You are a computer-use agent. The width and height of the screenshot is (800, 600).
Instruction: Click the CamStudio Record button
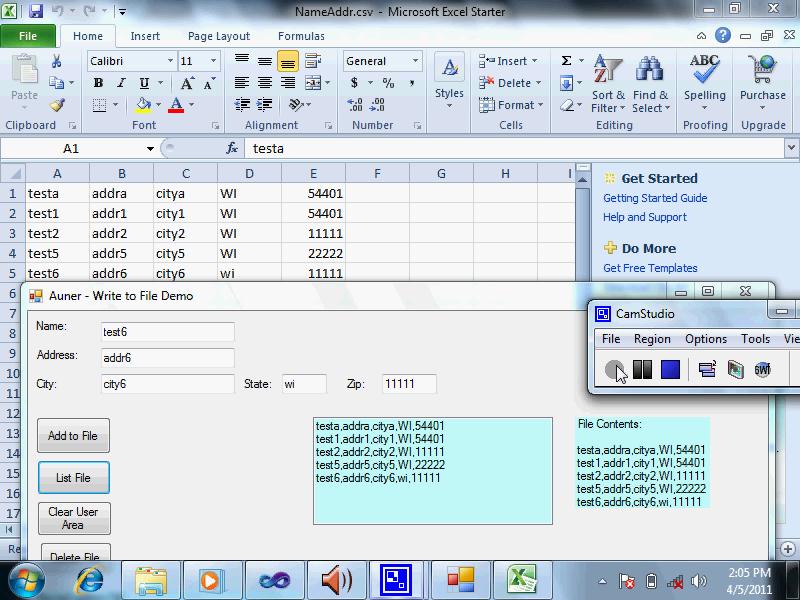[x=614, y=370]
